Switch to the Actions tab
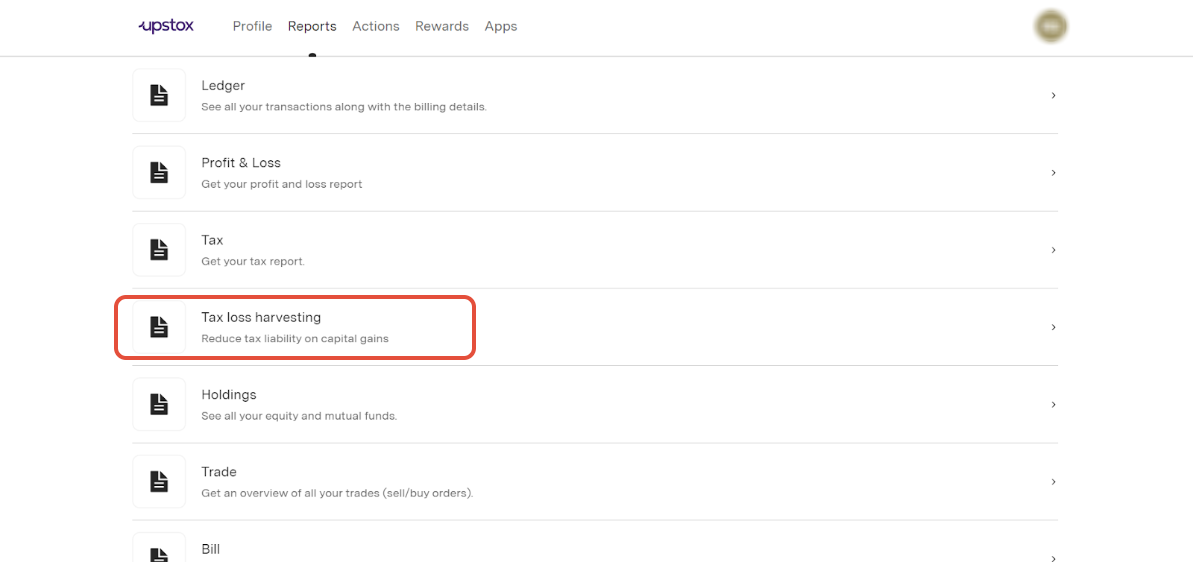The image size is (1193, 562). click(x=375, y=26)
